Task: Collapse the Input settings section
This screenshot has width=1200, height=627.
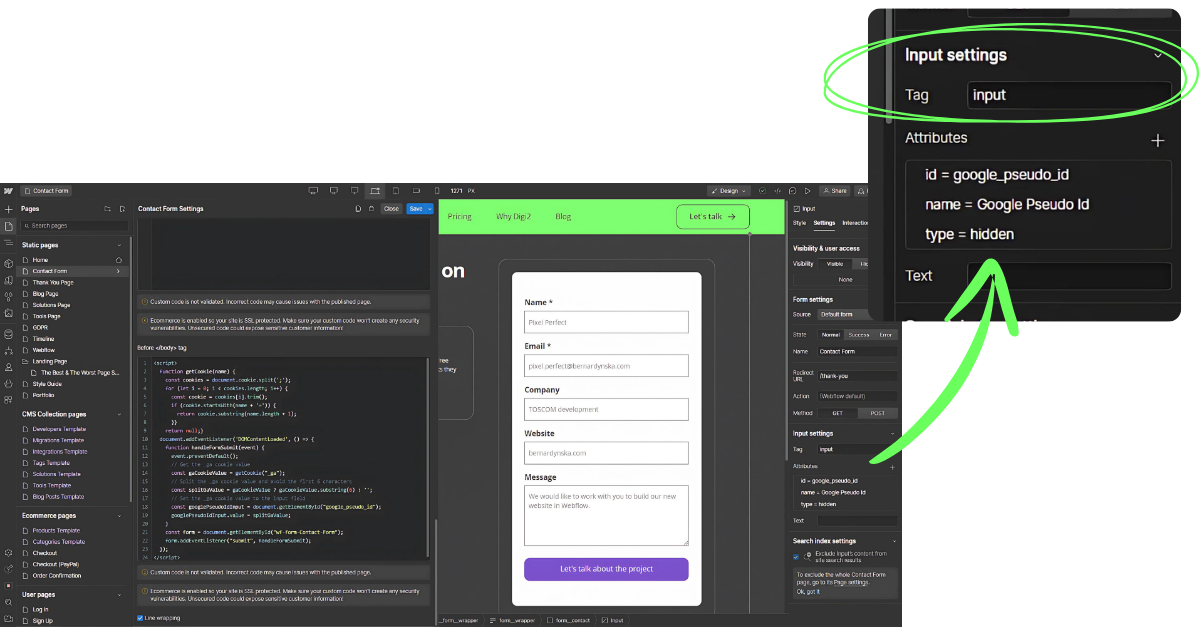Action: click(893, 434)
